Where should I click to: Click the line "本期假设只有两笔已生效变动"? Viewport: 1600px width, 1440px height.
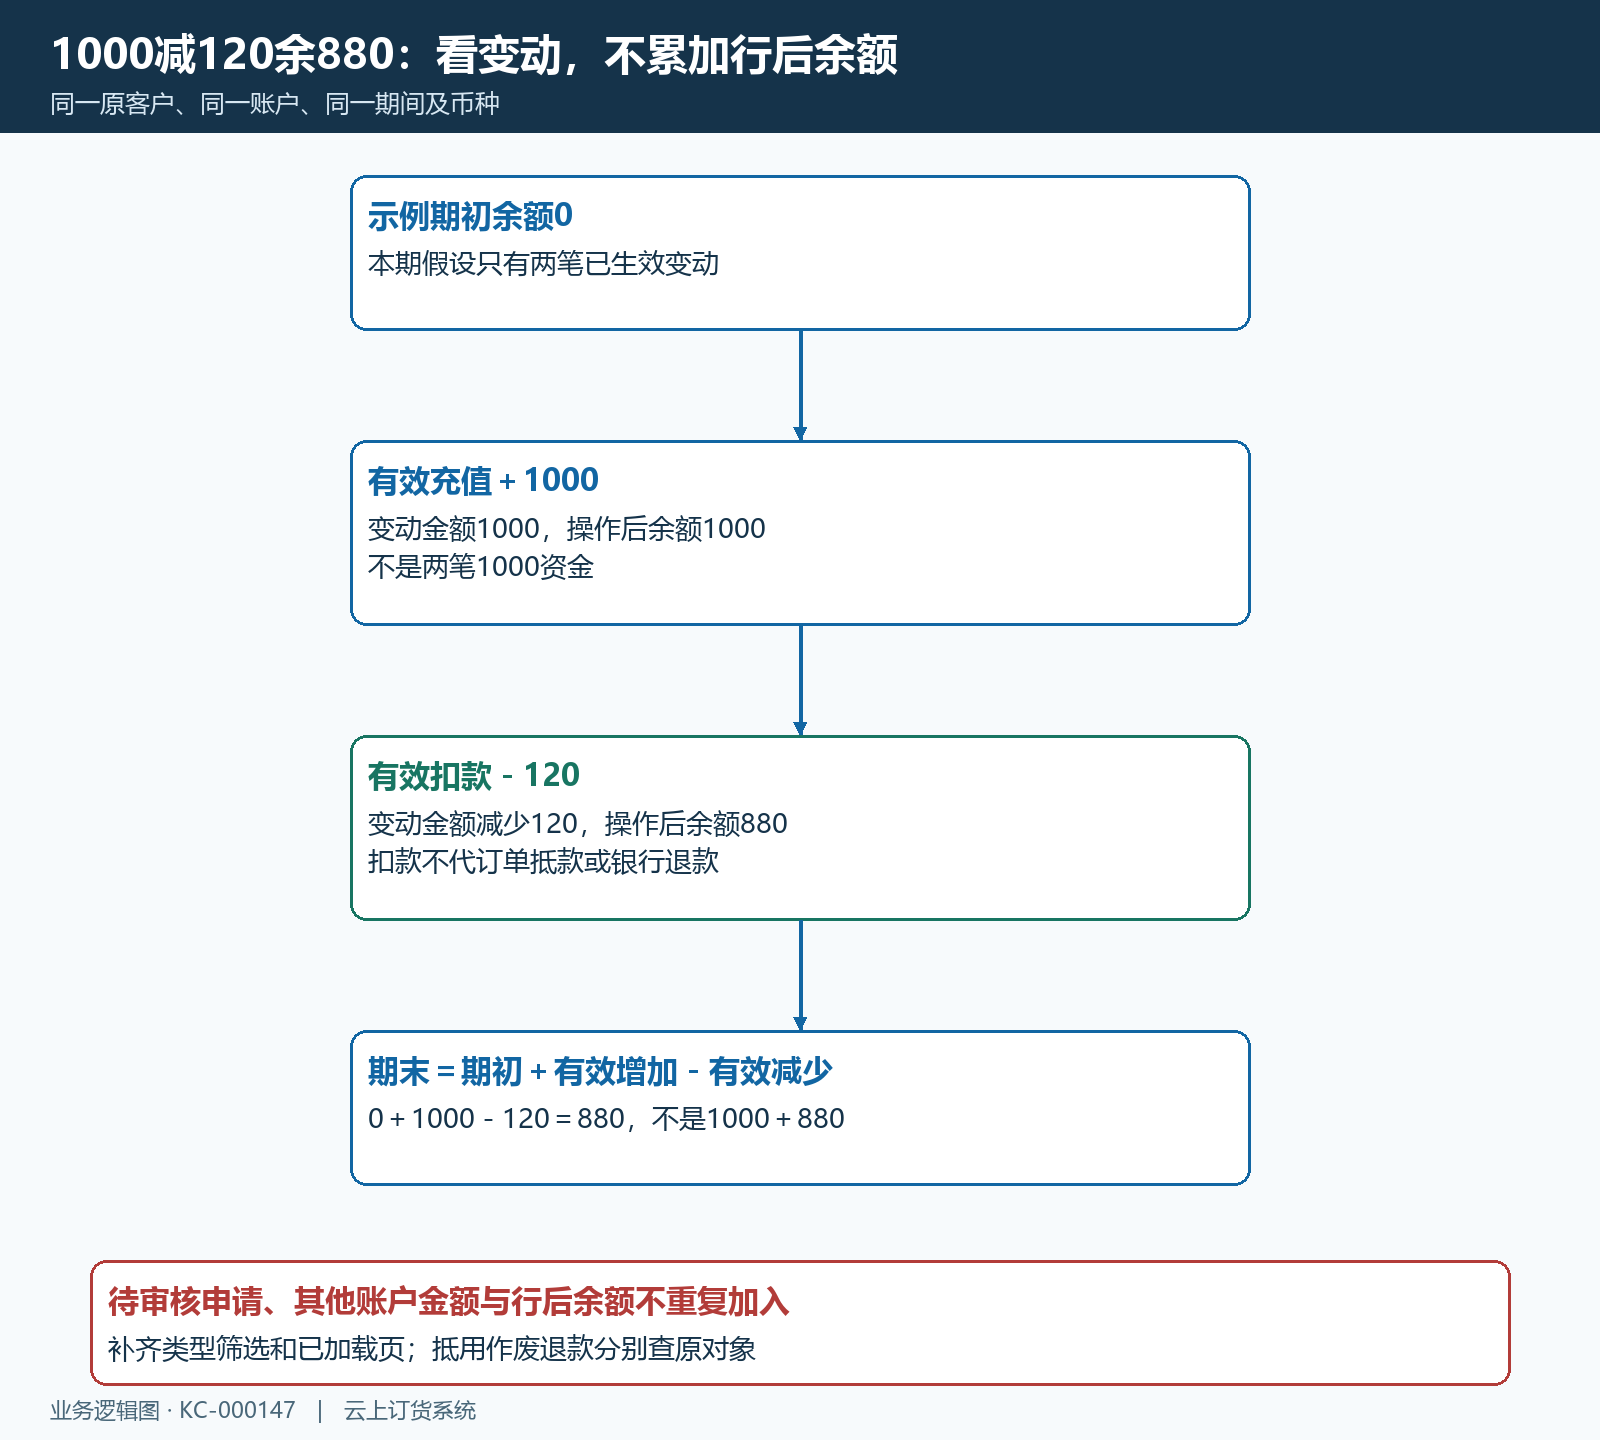point(543,264)
